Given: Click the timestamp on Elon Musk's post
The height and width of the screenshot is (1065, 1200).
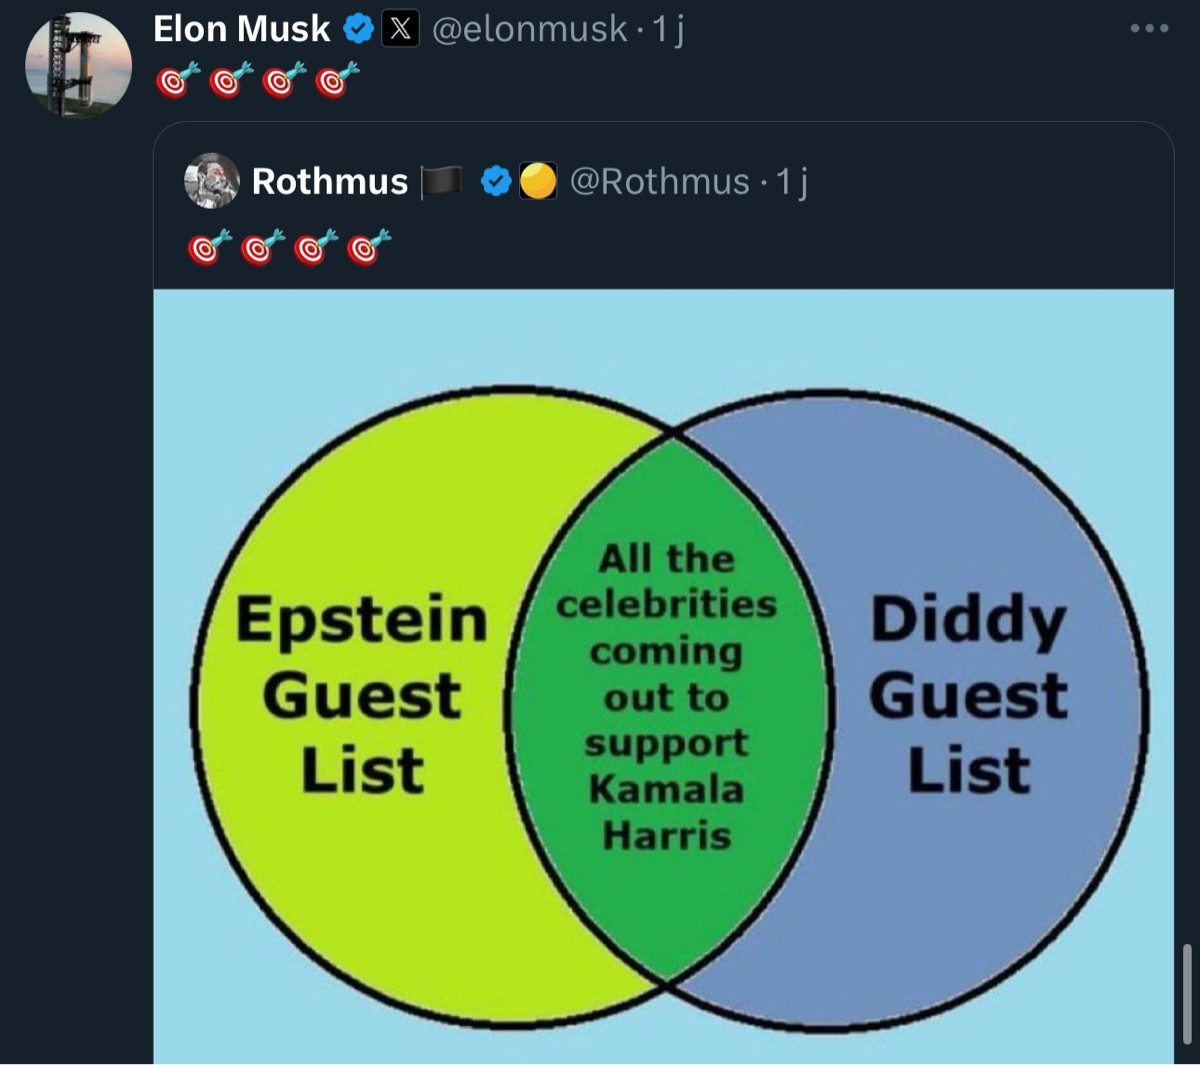Looking at the screenshot, I should point(668,30).
